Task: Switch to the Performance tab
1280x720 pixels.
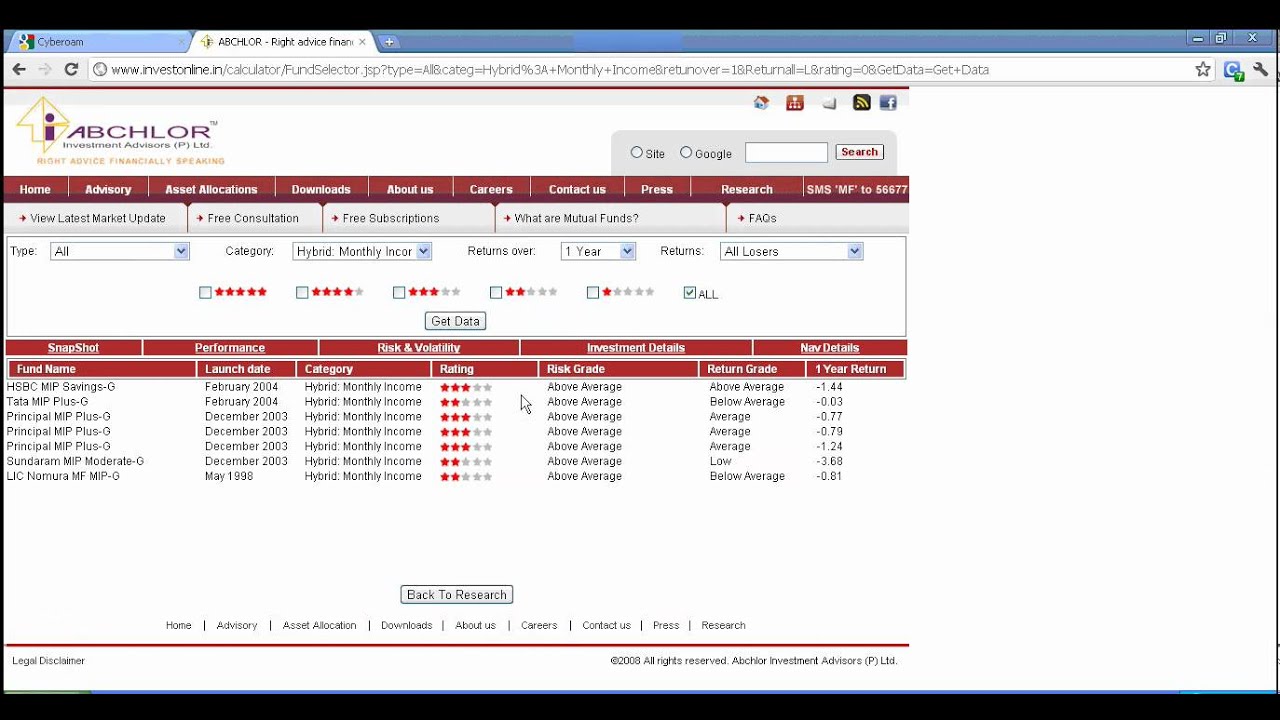Action: pos(230,348)
